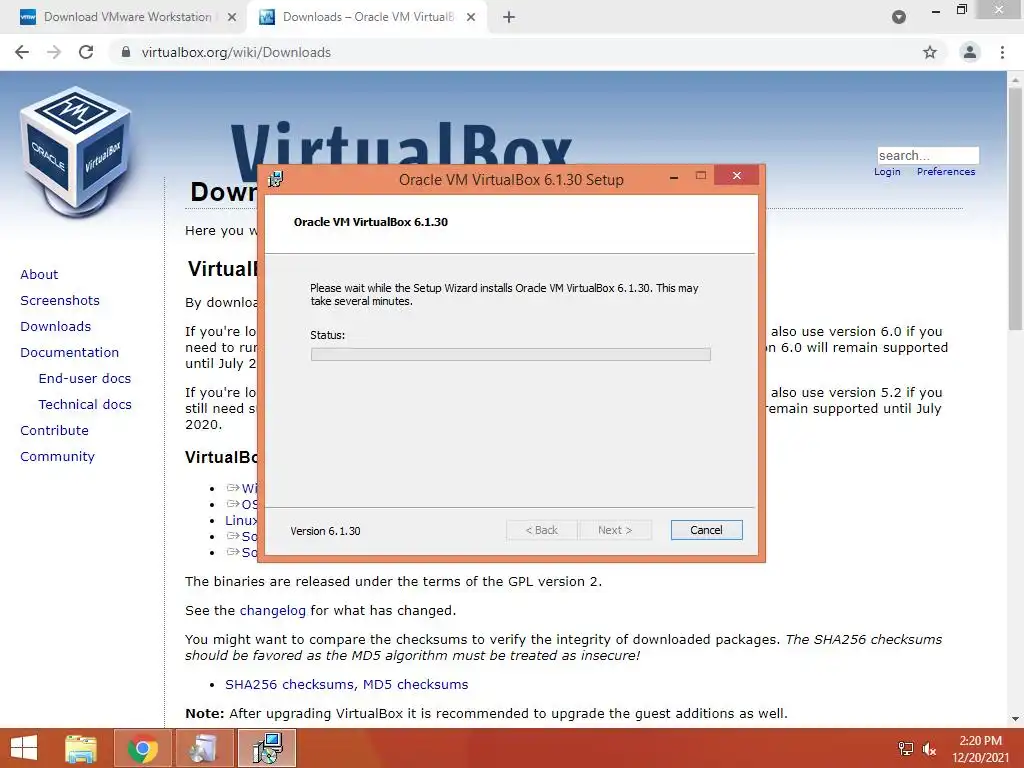The height and width of the screenshot is (768, 1024).
Task: Open Technical docs link
Action: click(85, 405)
